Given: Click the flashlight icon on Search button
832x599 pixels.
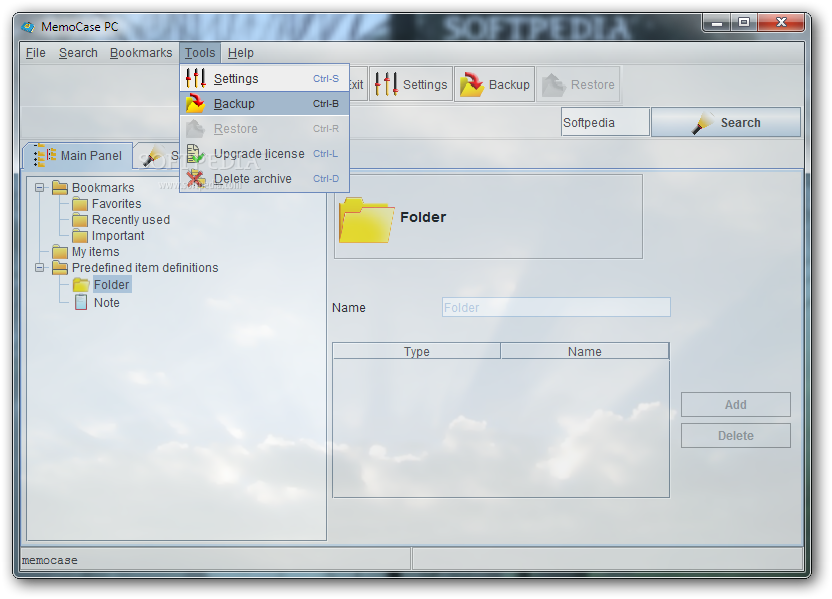Looking at the screenshot, I should pyautogui.click(x=703, y=123).
